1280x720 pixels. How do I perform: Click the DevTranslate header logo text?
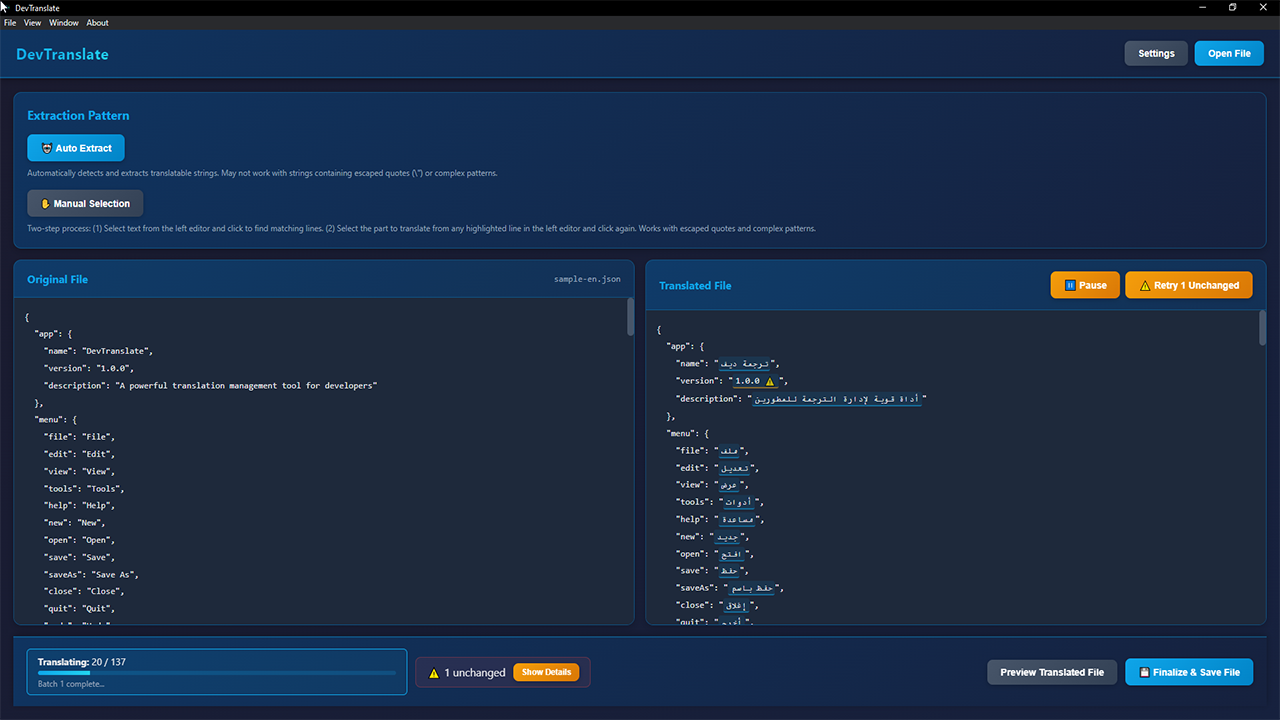pyautogui.click(x=62, y=54)
